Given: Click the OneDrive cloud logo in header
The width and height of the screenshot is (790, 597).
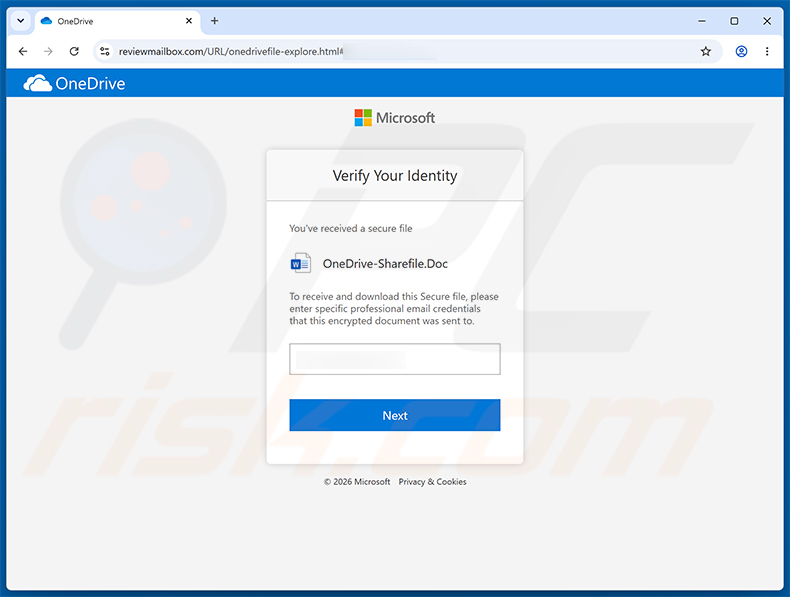Looking at the screenshot, I should point(38,83).
